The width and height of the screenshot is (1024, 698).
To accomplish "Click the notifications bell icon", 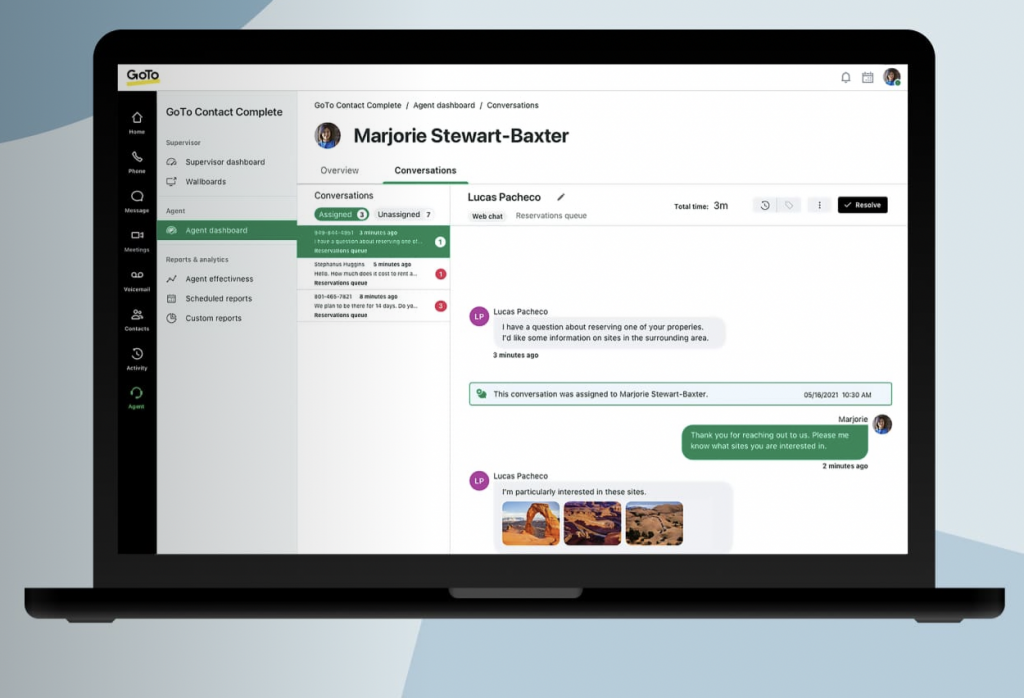I will (x=845, y=77).
